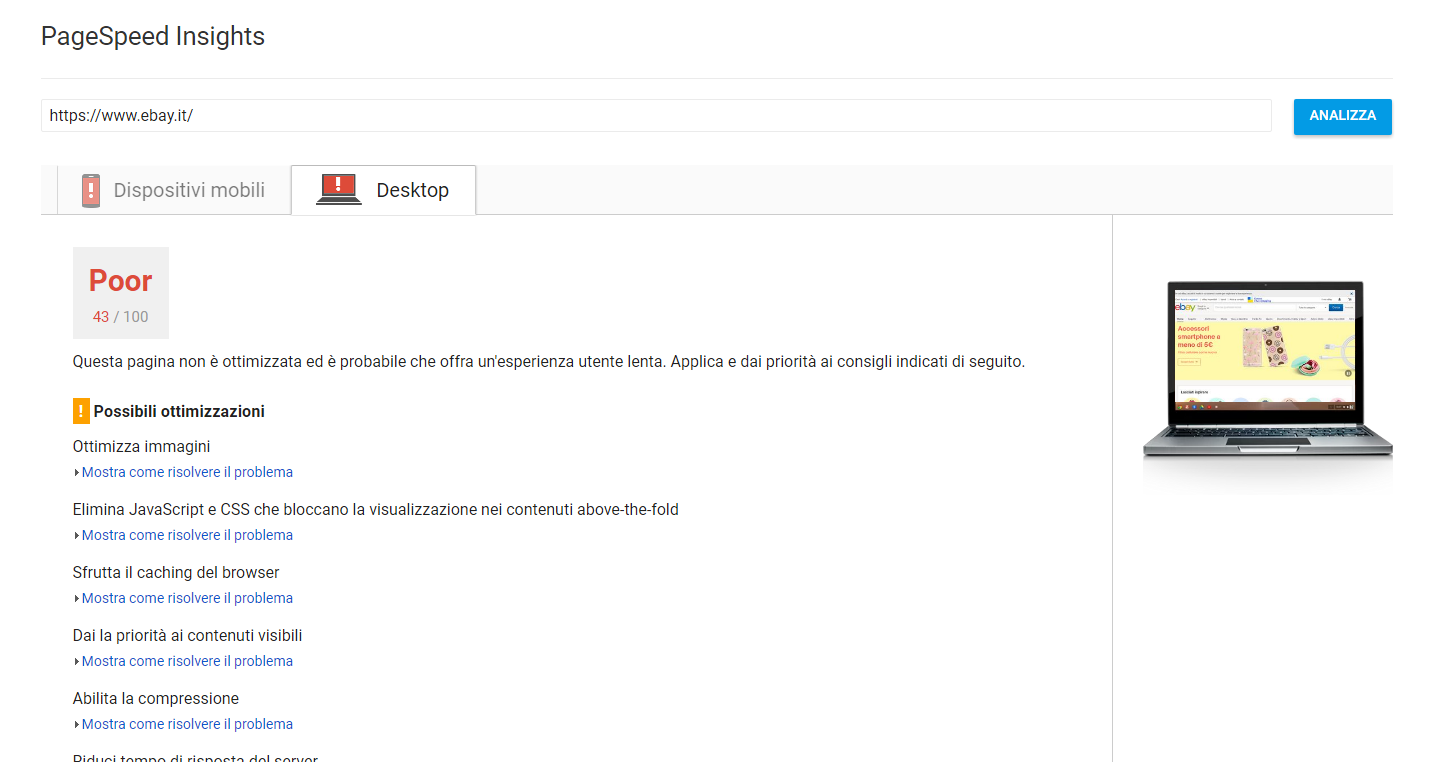Click the Poor score label
Viewport: 1451px width, 762px height.
pyautogui.click(x=121, y=281)
